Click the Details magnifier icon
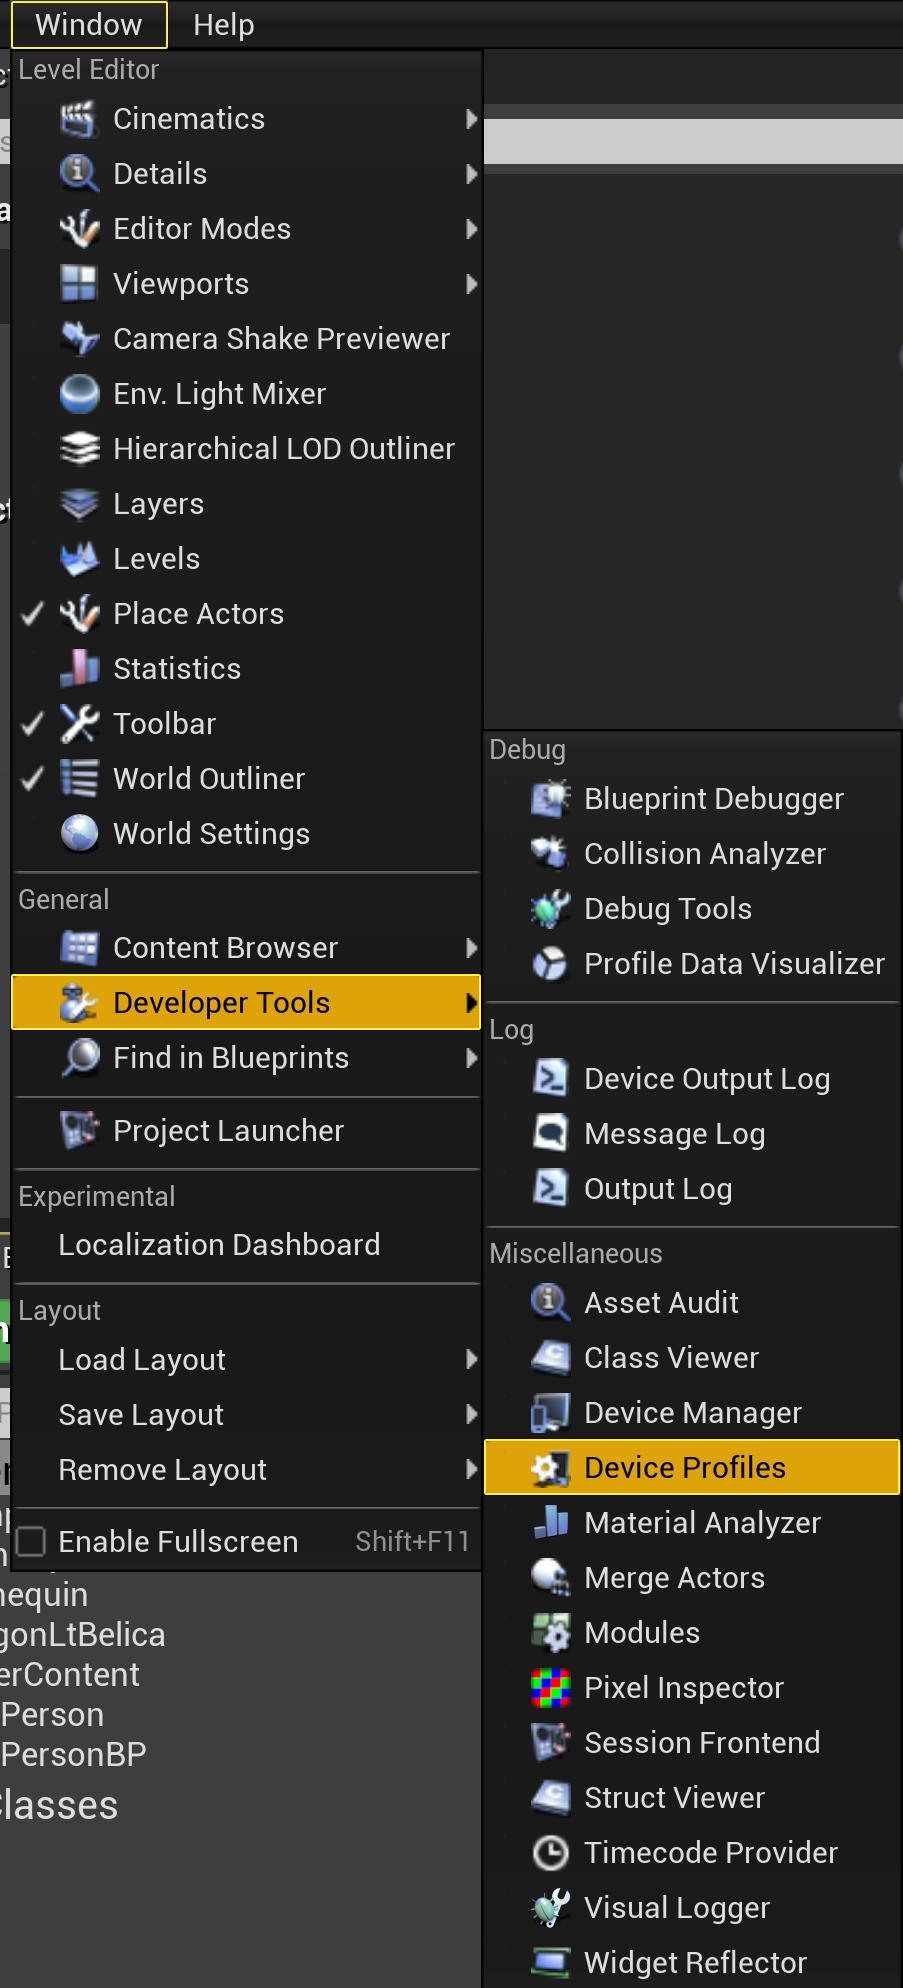The image size is (903, 1988). (79, 174)
